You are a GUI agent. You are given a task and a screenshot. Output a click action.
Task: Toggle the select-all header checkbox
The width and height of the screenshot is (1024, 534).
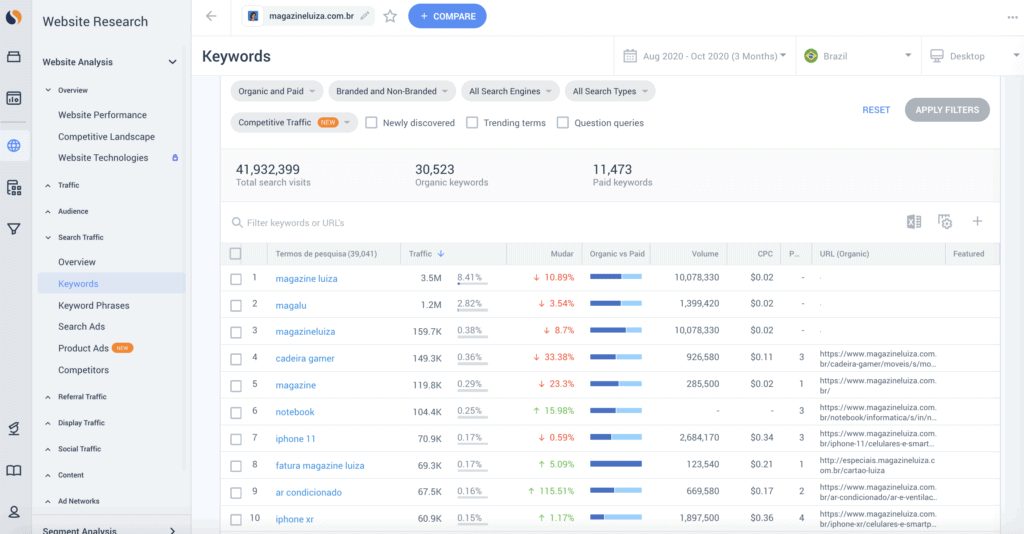click(236, 254)
